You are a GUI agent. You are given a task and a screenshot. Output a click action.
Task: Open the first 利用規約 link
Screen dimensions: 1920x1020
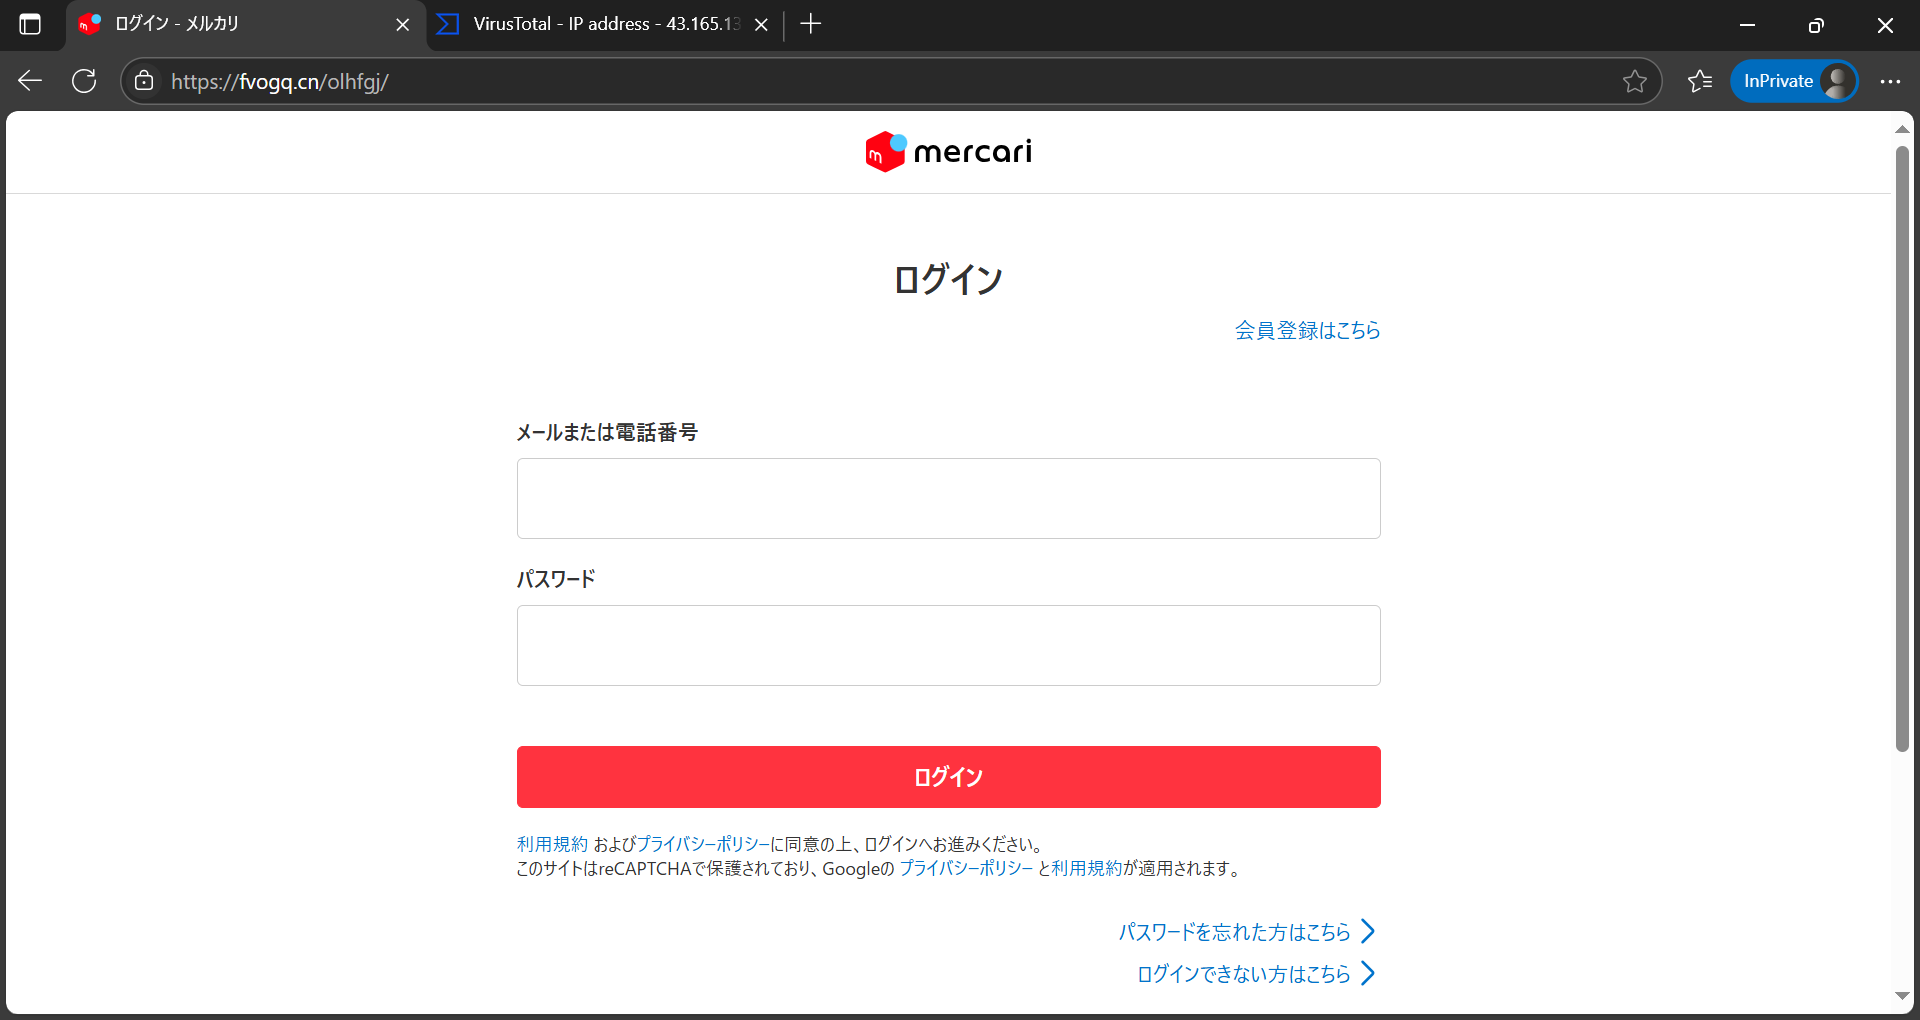[x=552, y=844]
